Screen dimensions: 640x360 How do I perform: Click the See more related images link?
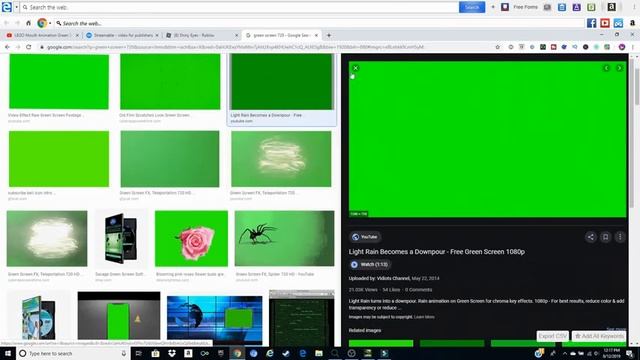tap(616, 329)
